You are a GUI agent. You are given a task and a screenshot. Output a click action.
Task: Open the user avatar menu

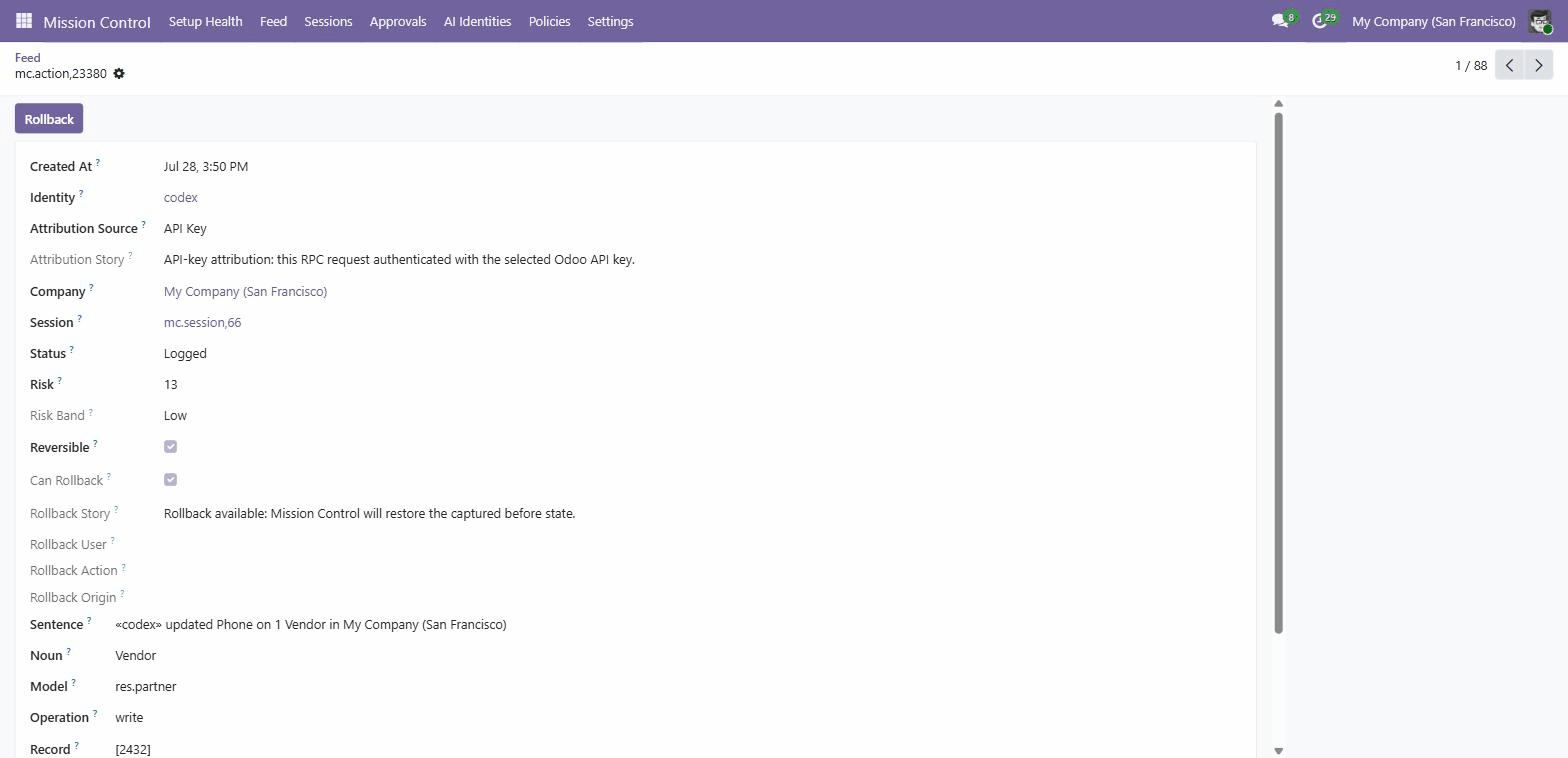tap(1540, 21)
